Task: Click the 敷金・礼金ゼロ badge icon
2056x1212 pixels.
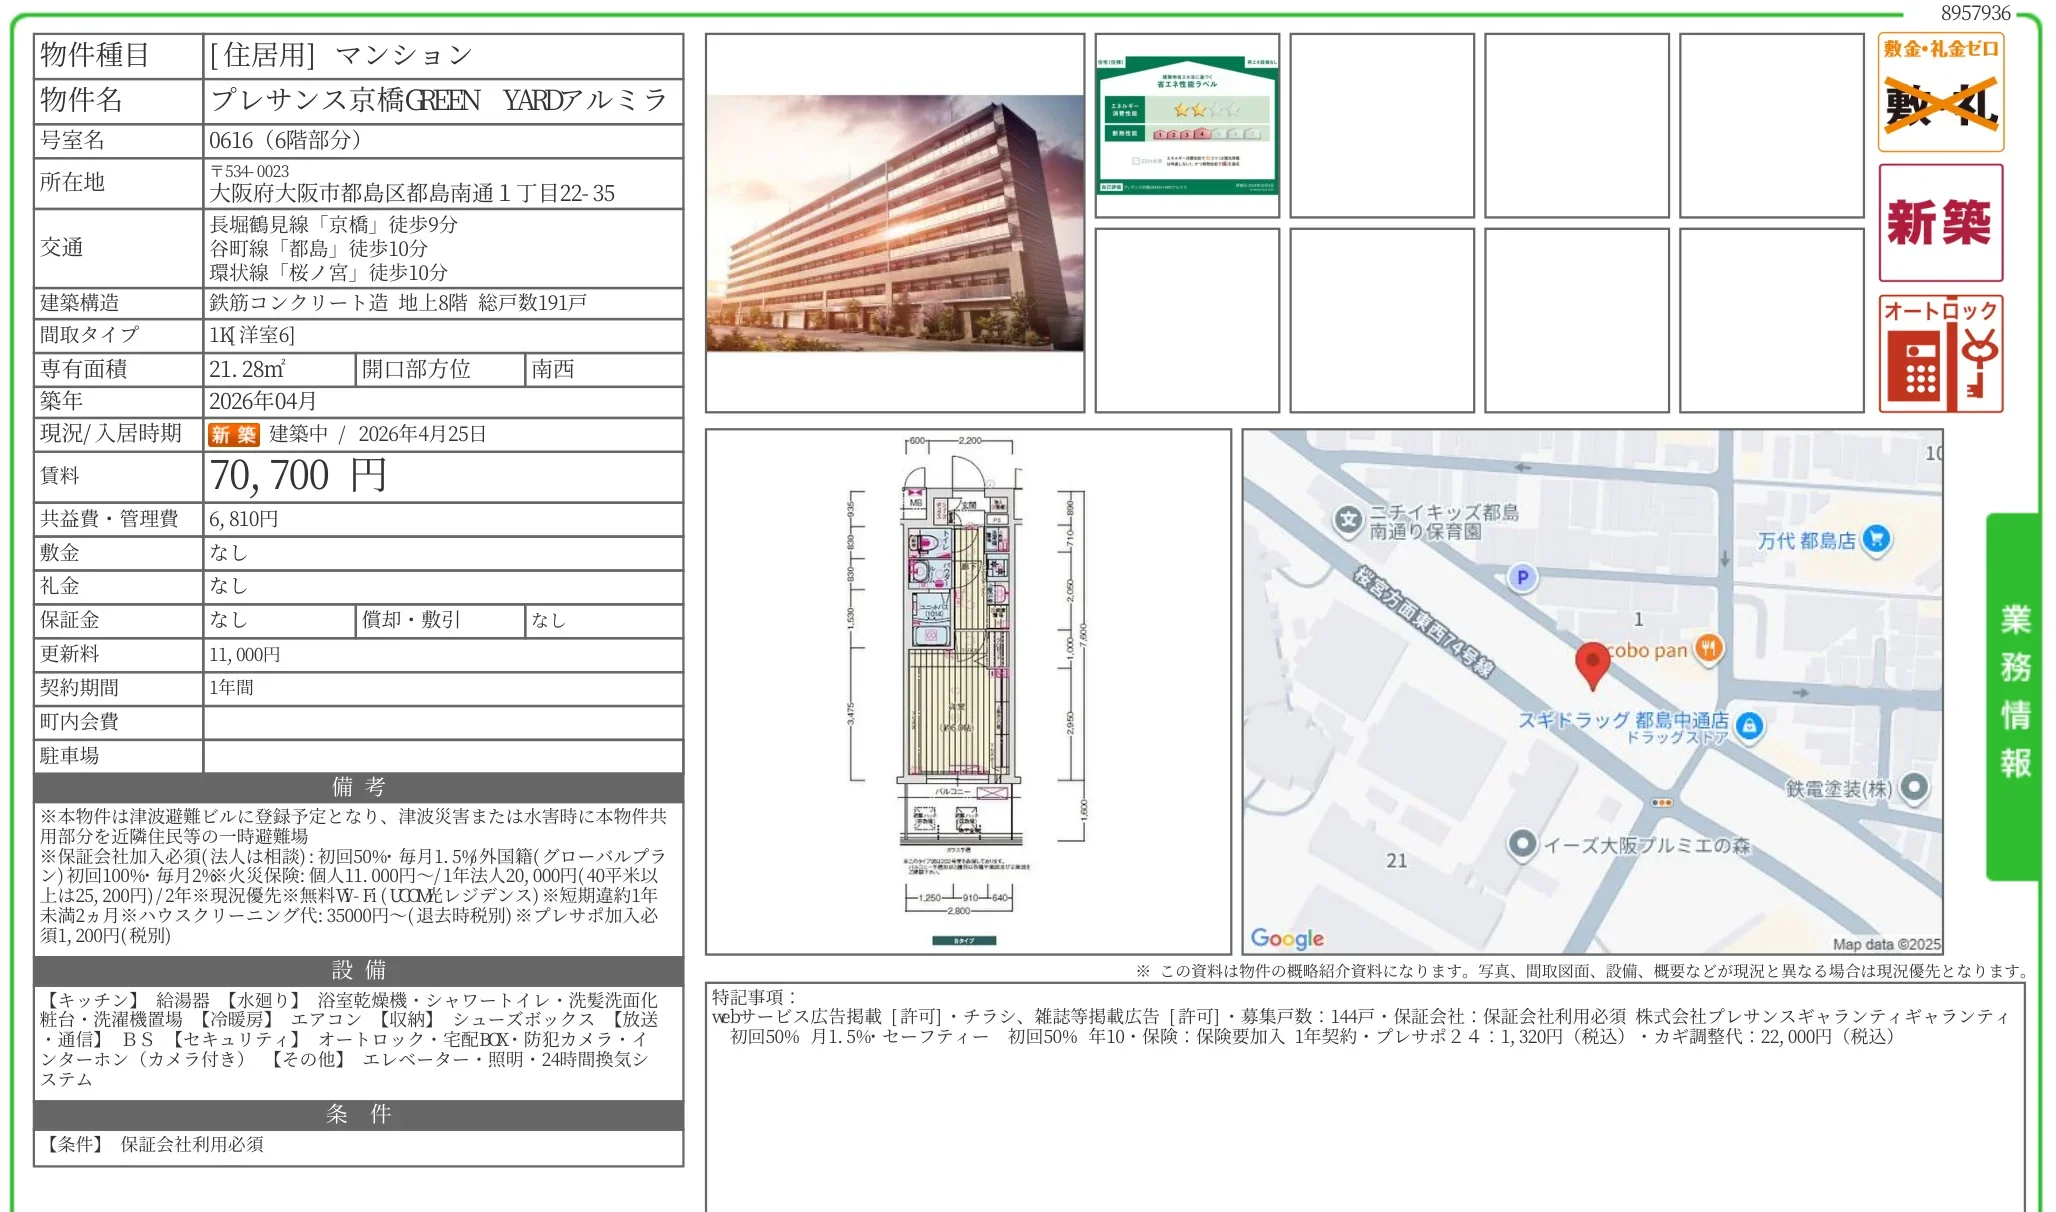Action: tap(1940, 92)
